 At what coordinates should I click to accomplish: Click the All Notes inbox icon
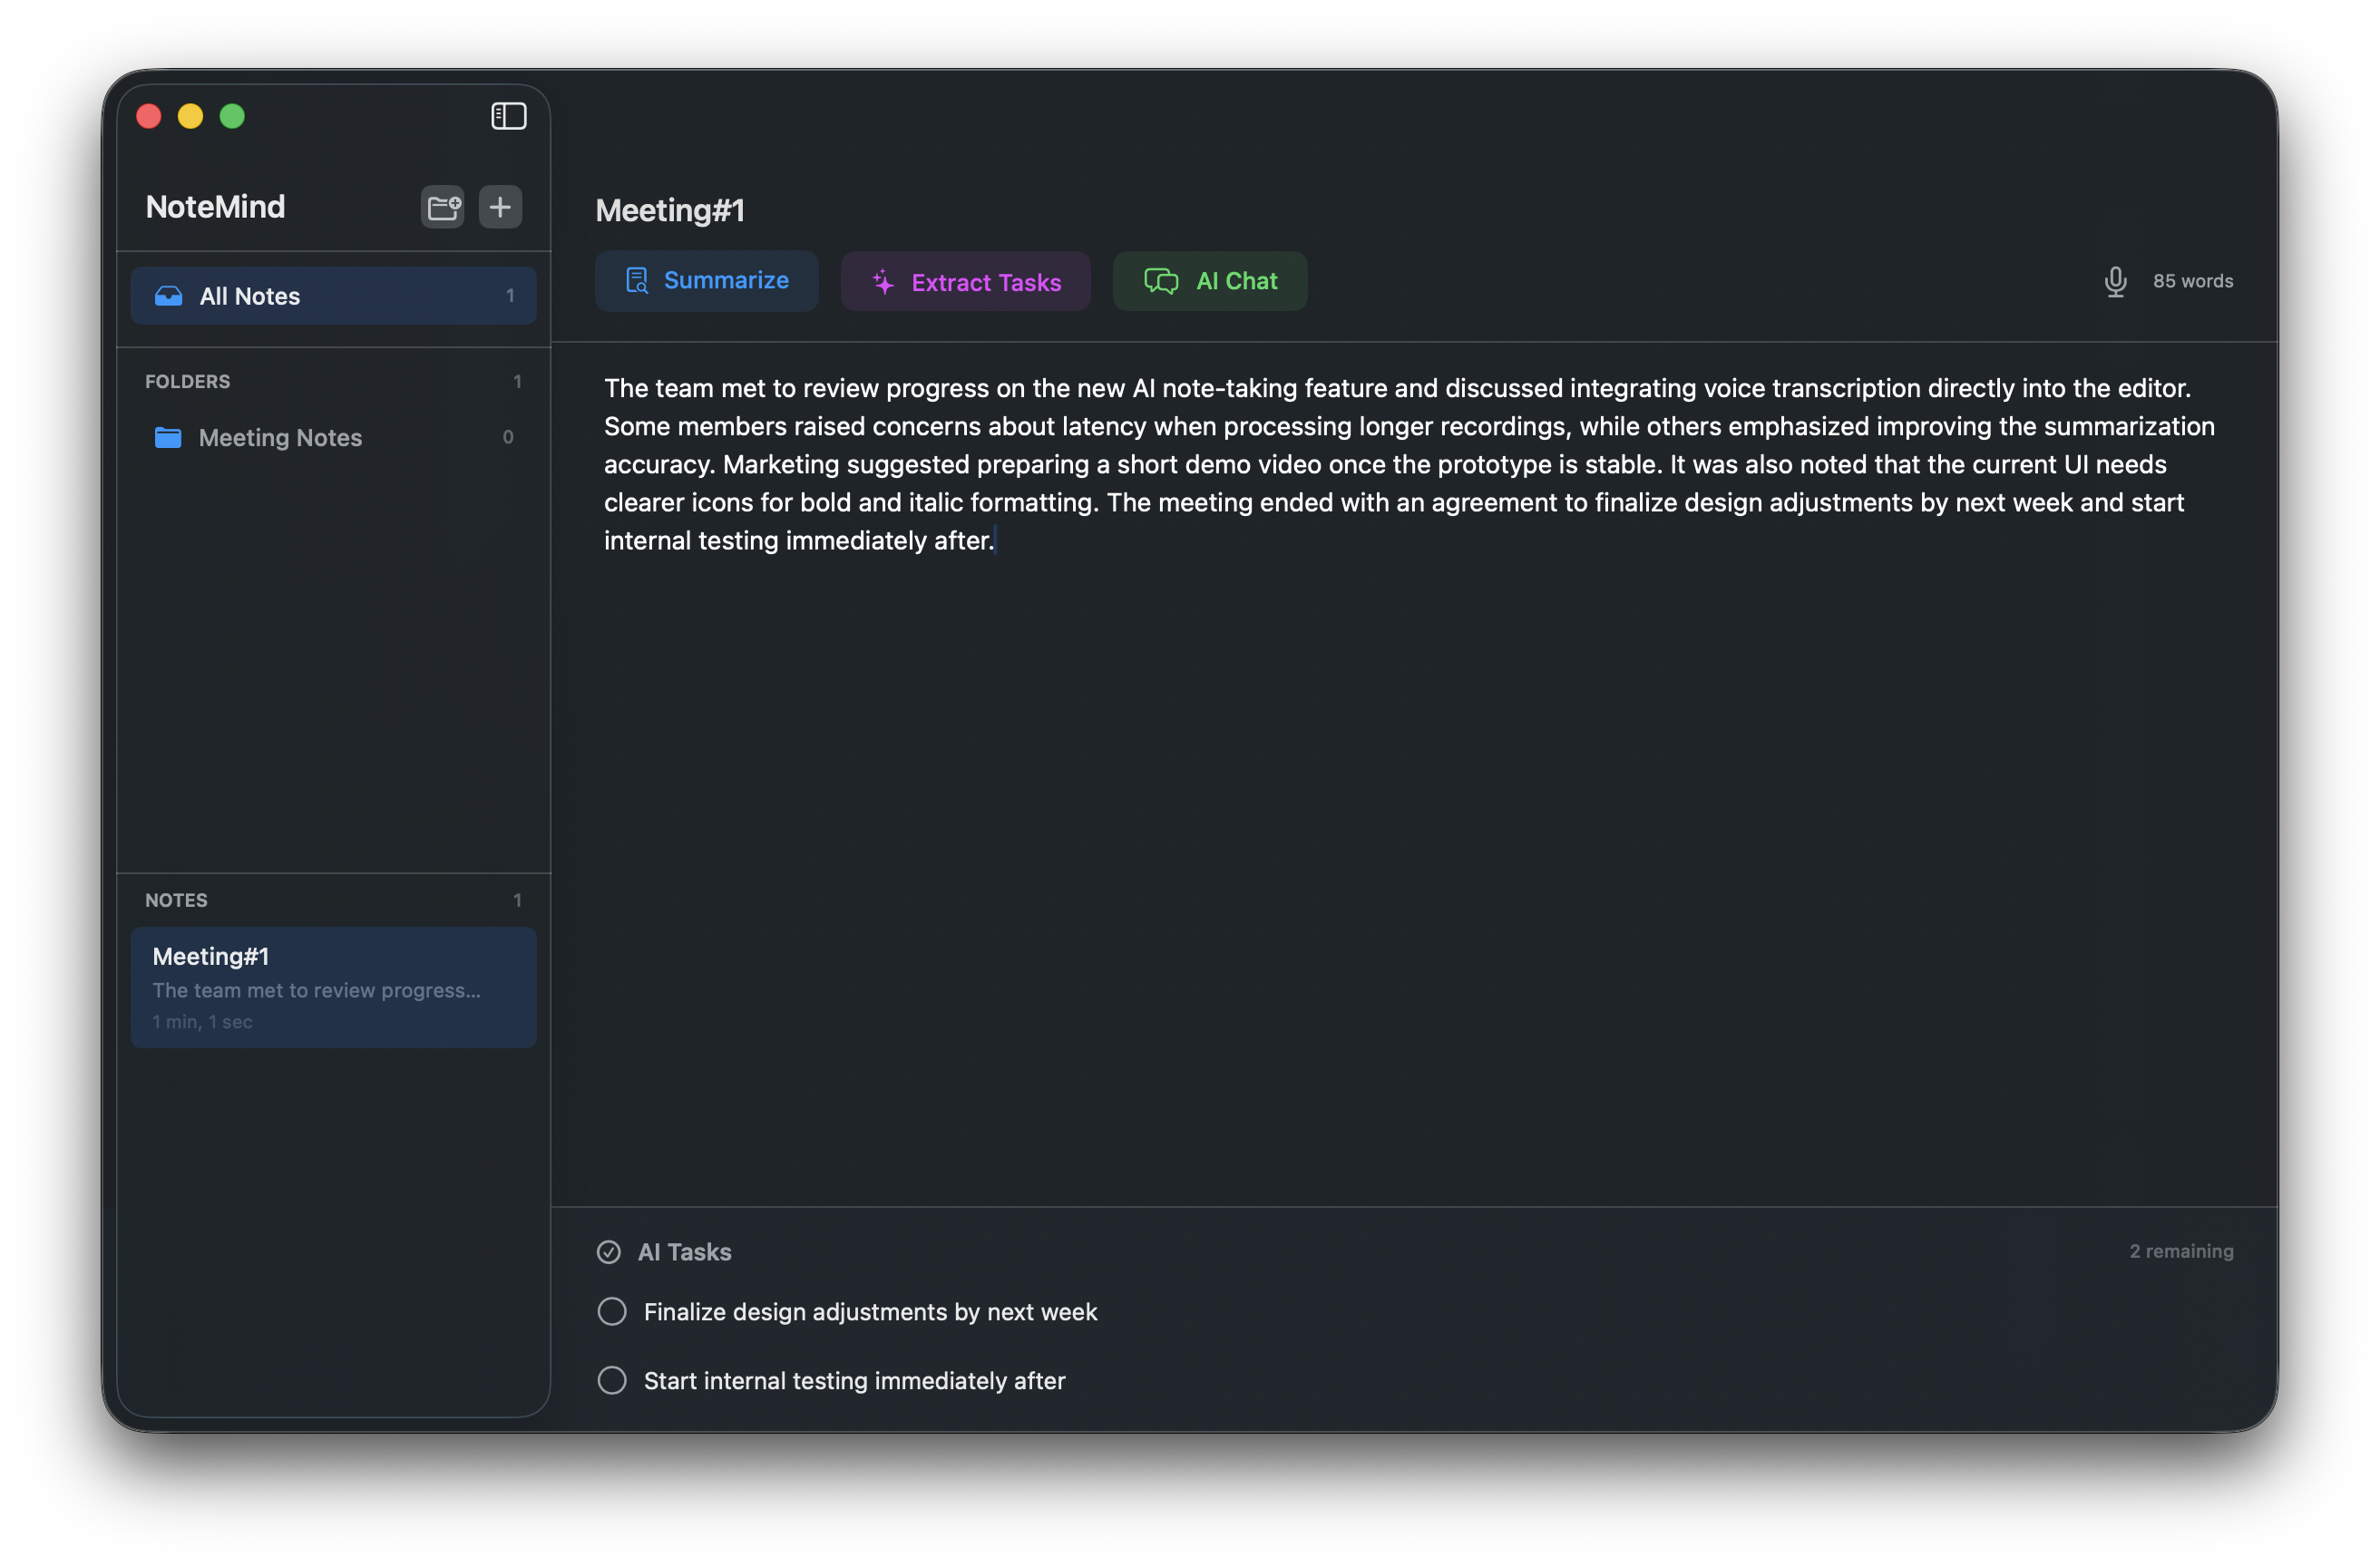169,296
